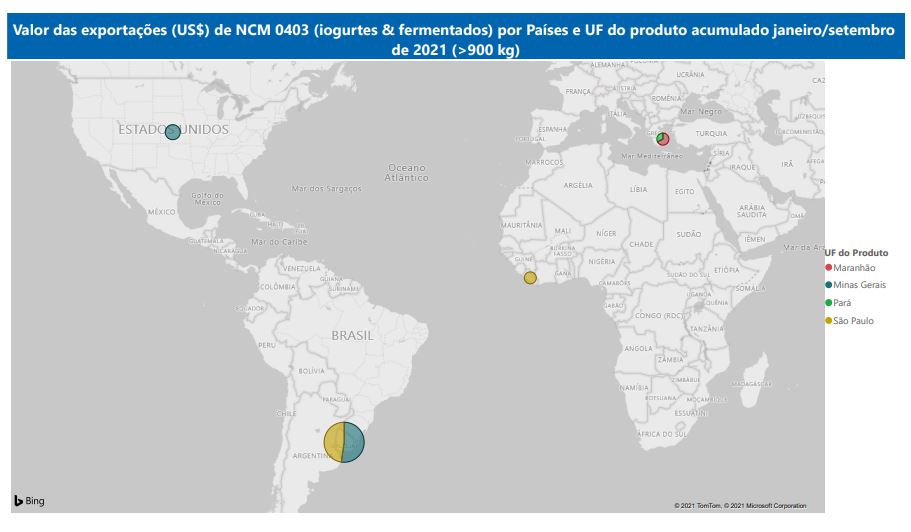
Task: Click the Minas Gerais teal legend swatch
Action: (828, 285)
